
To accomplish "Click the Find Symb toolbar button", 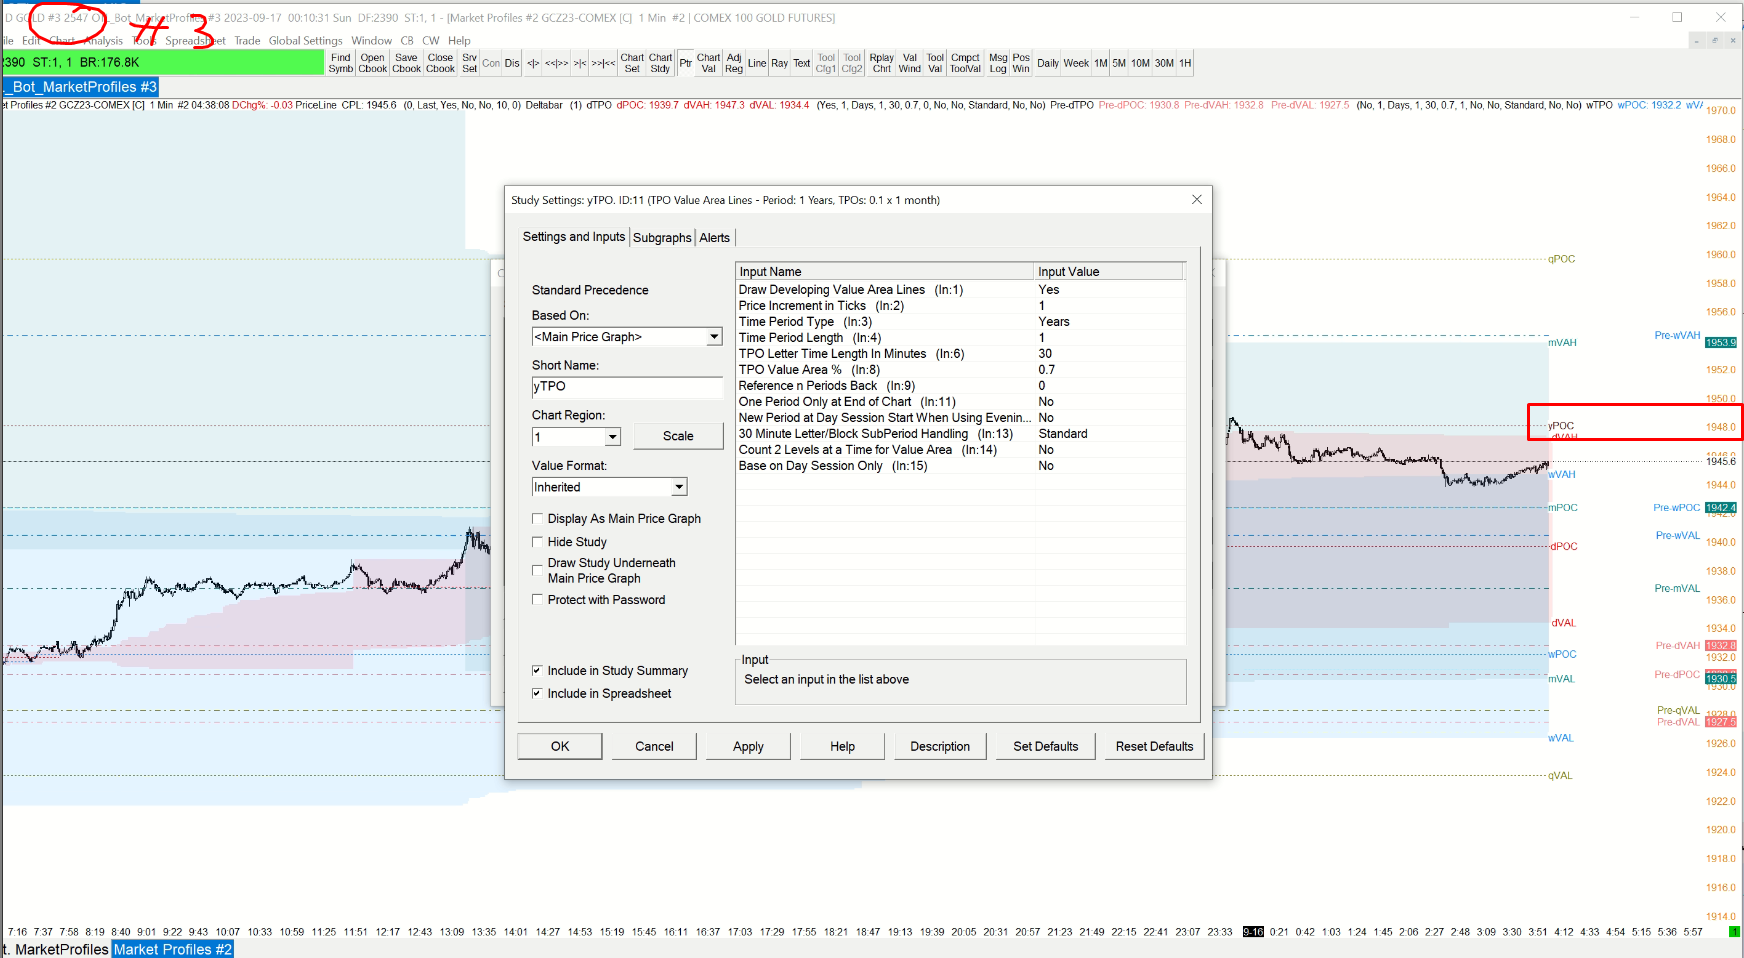I will (x=341, y=63).
